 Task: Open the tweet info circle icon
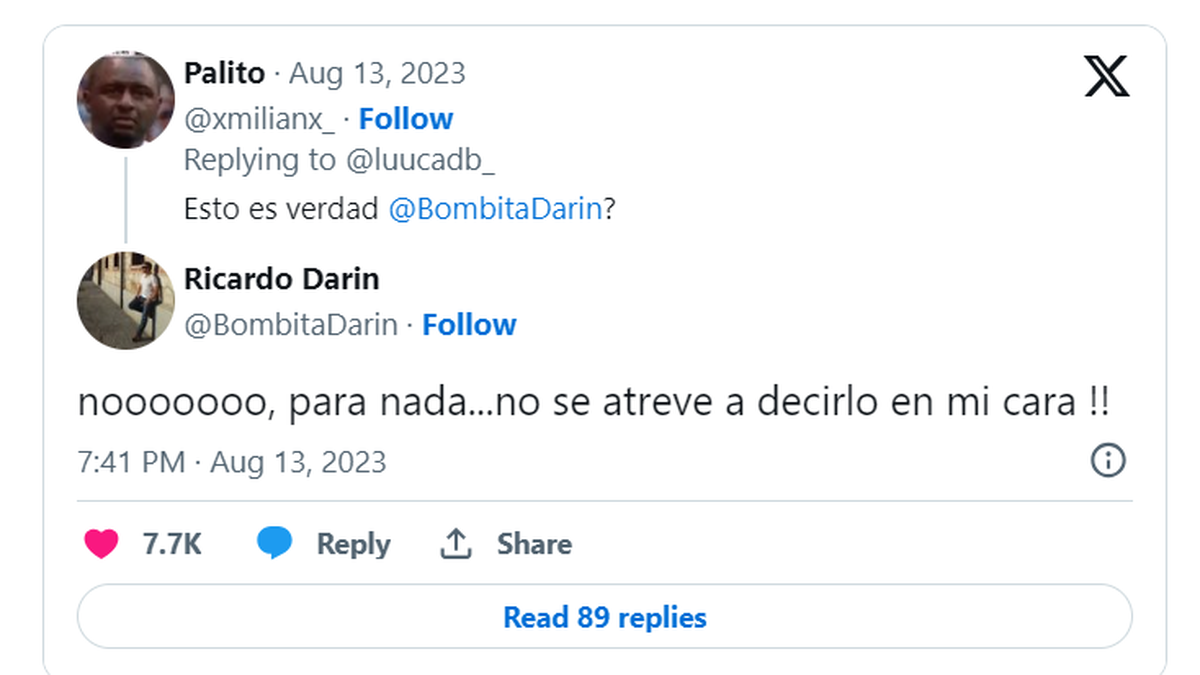click(1108, 461)
